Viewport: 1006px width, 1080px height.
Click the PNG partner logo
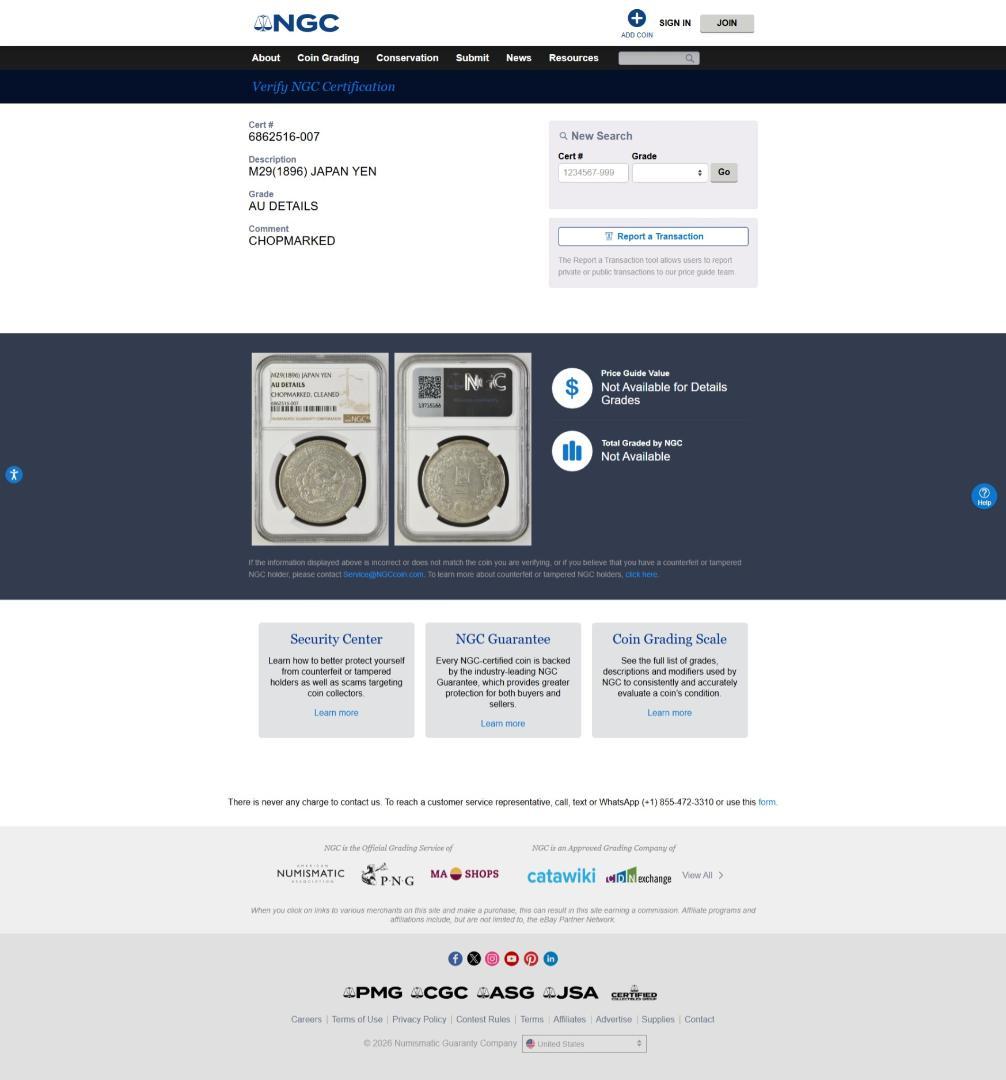tap(388, 875)
